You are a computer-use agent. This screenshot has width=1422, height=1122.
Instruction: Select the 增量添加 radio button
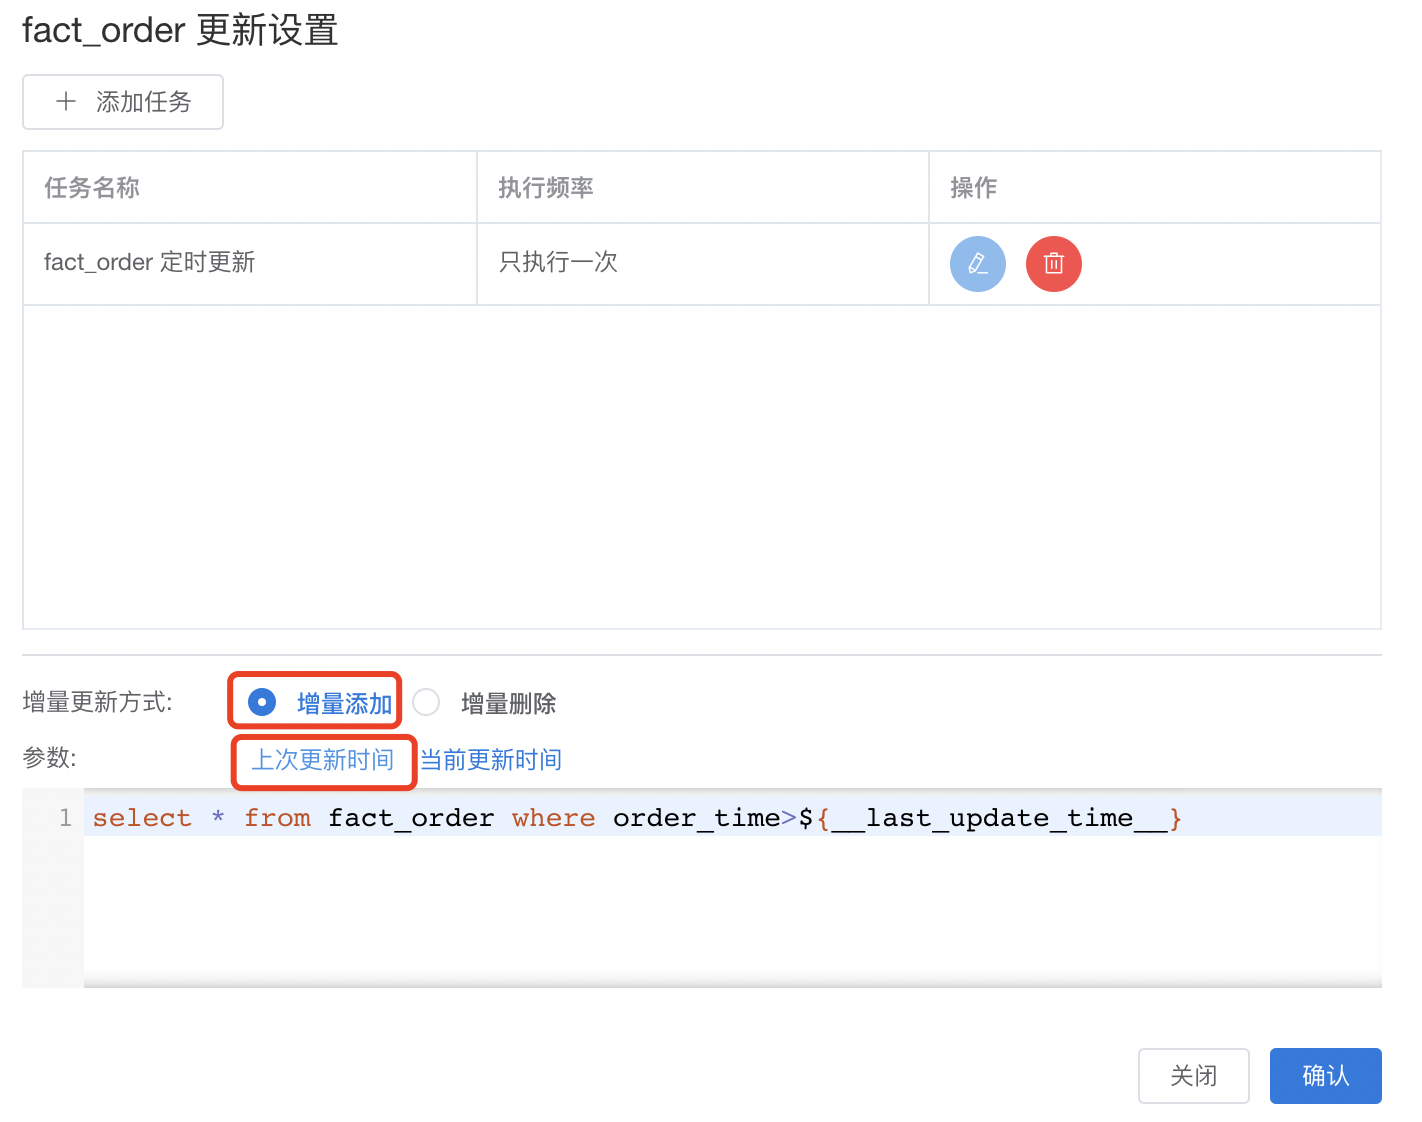pos(262,703)
